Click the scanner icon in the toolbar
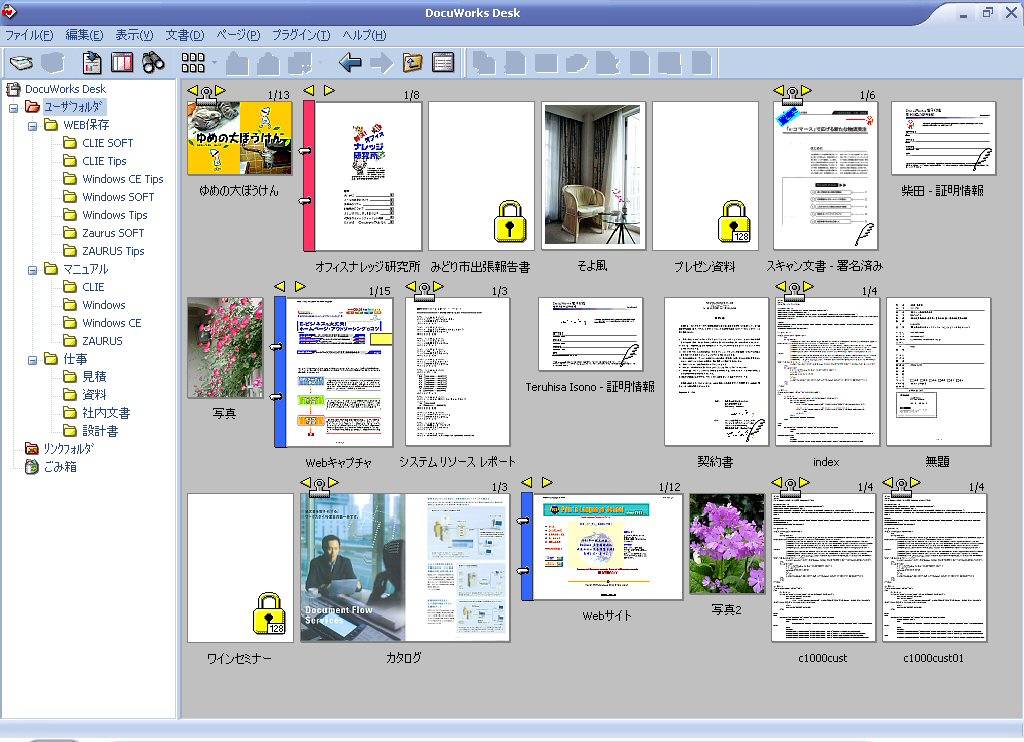 tap(22, 63)
